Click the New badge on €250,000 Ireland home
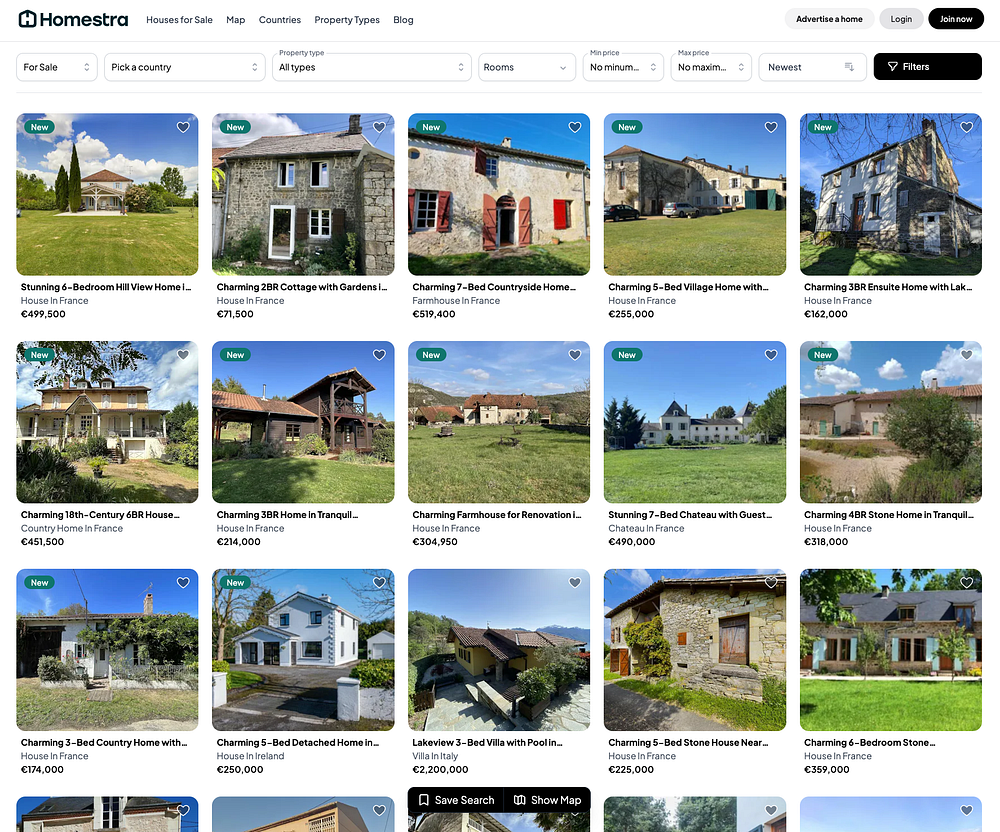Viewport: 1000px width, 832px height. click(235, 582)
